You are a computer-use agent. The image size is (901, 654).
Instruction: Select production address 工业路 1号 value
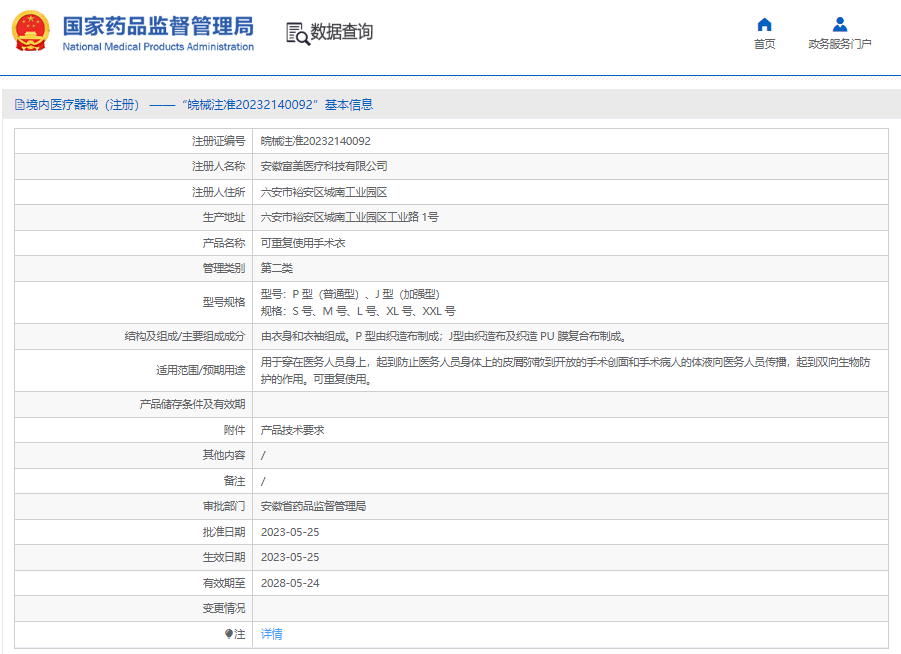[349, 217]
